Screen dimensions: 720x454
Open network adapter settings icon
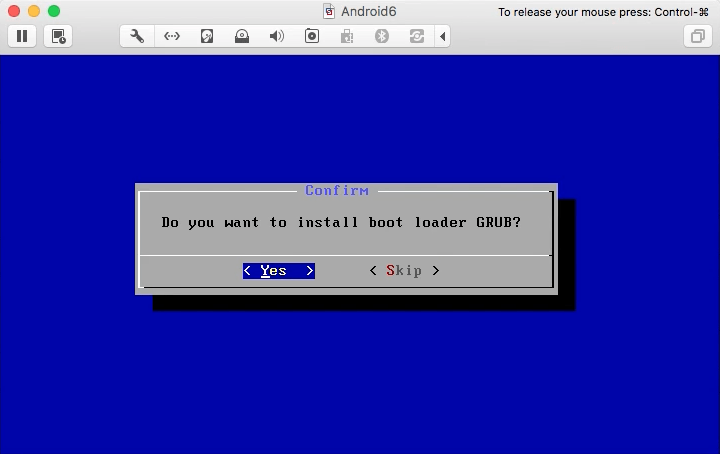point(172,36)
